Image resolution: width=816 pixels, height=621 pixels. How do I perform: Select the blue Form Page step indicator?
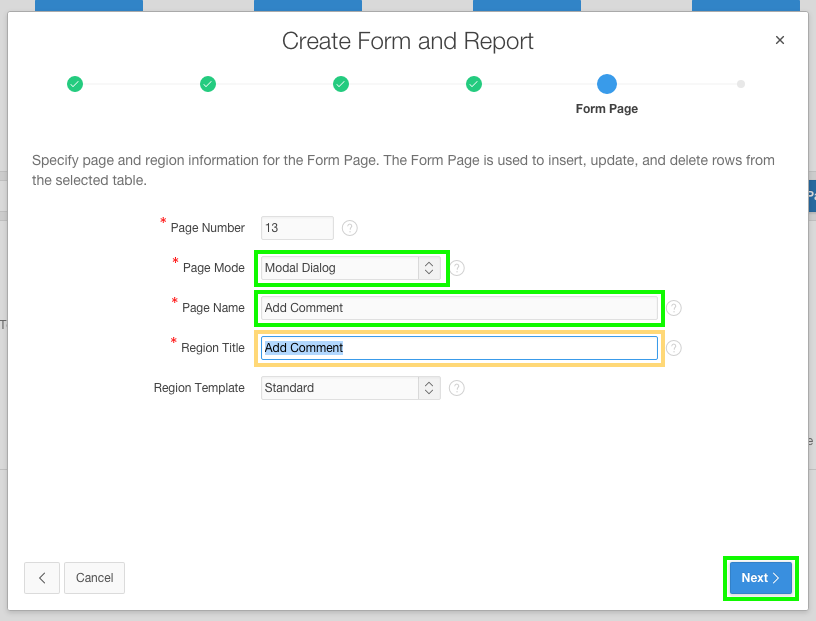[606, 84]
